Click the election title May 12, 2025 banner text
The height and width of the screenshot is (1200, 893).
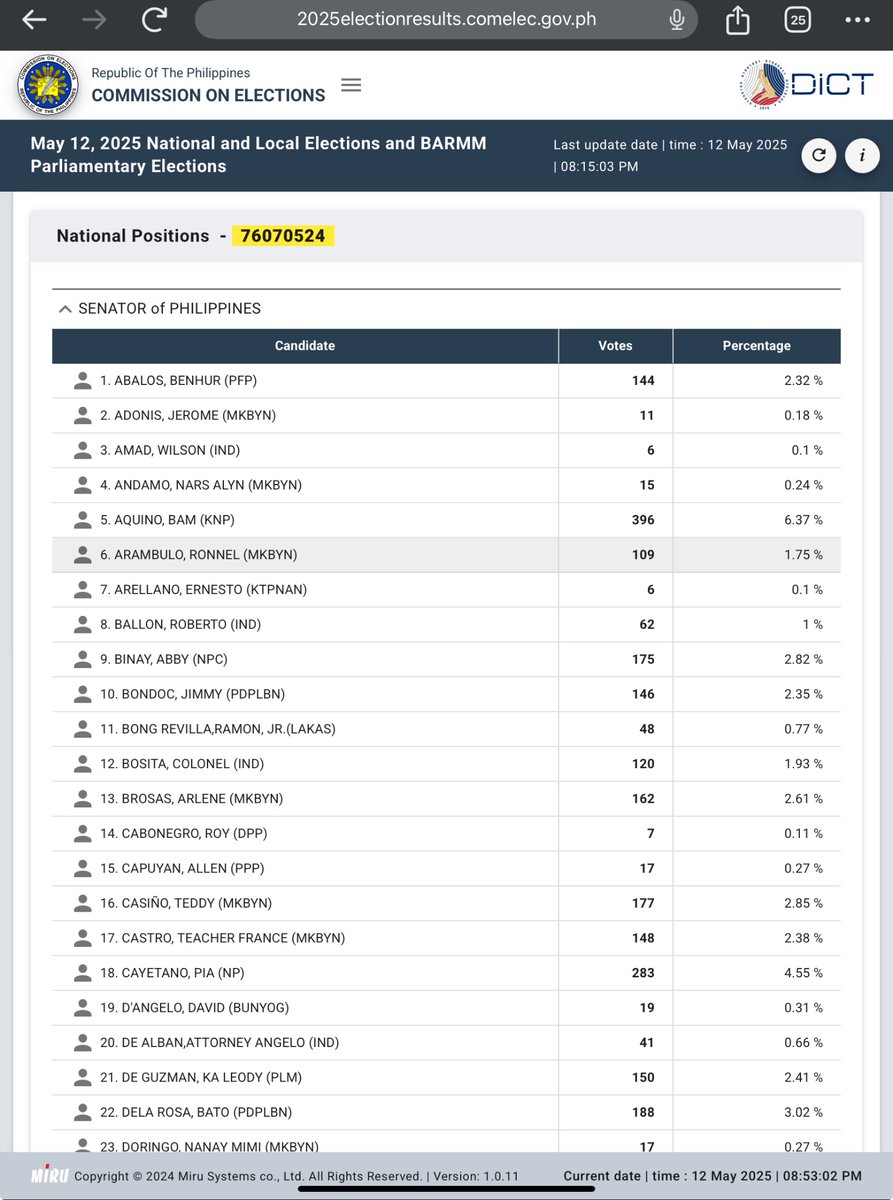[259, 155]
